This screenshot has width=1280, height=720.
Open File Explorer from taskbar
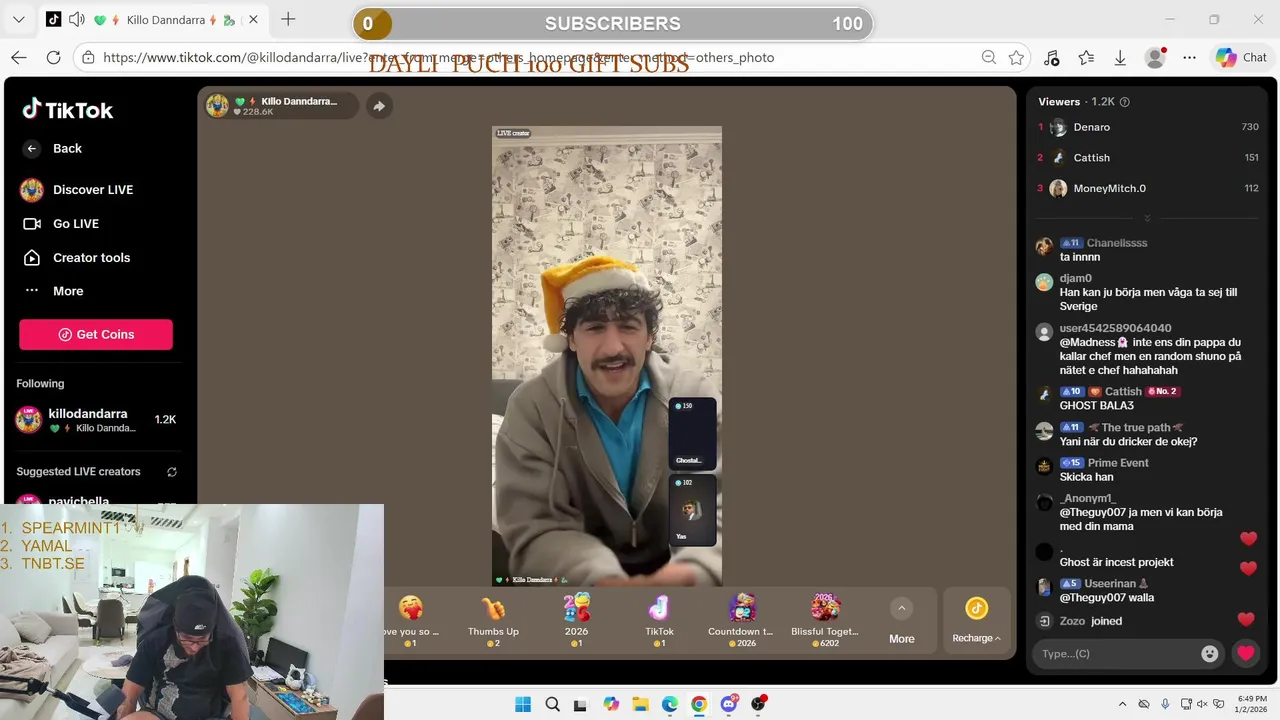tap(640, 704)
